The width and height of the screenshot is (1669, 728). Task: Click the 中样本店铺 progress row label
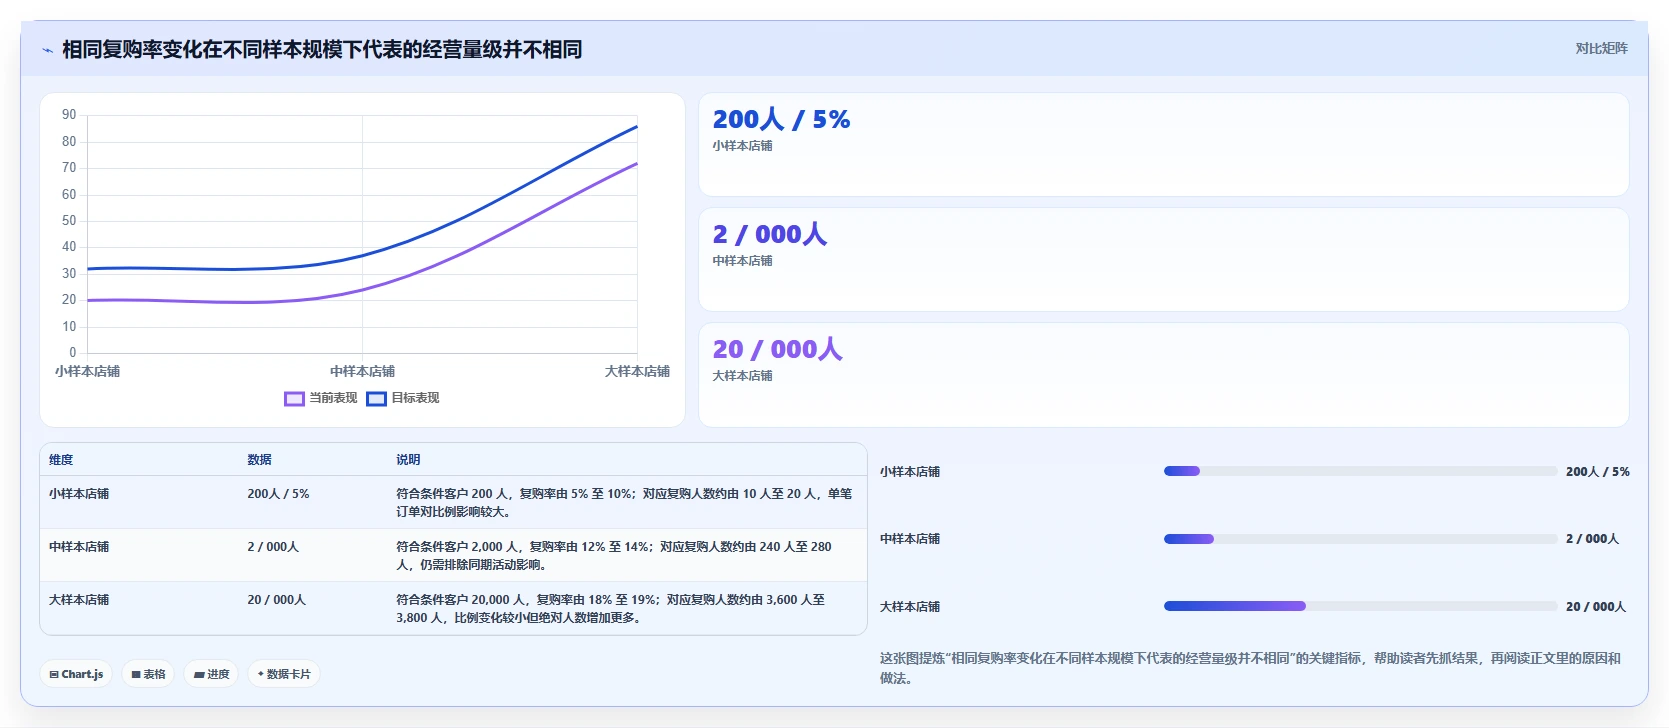point(910,539)
